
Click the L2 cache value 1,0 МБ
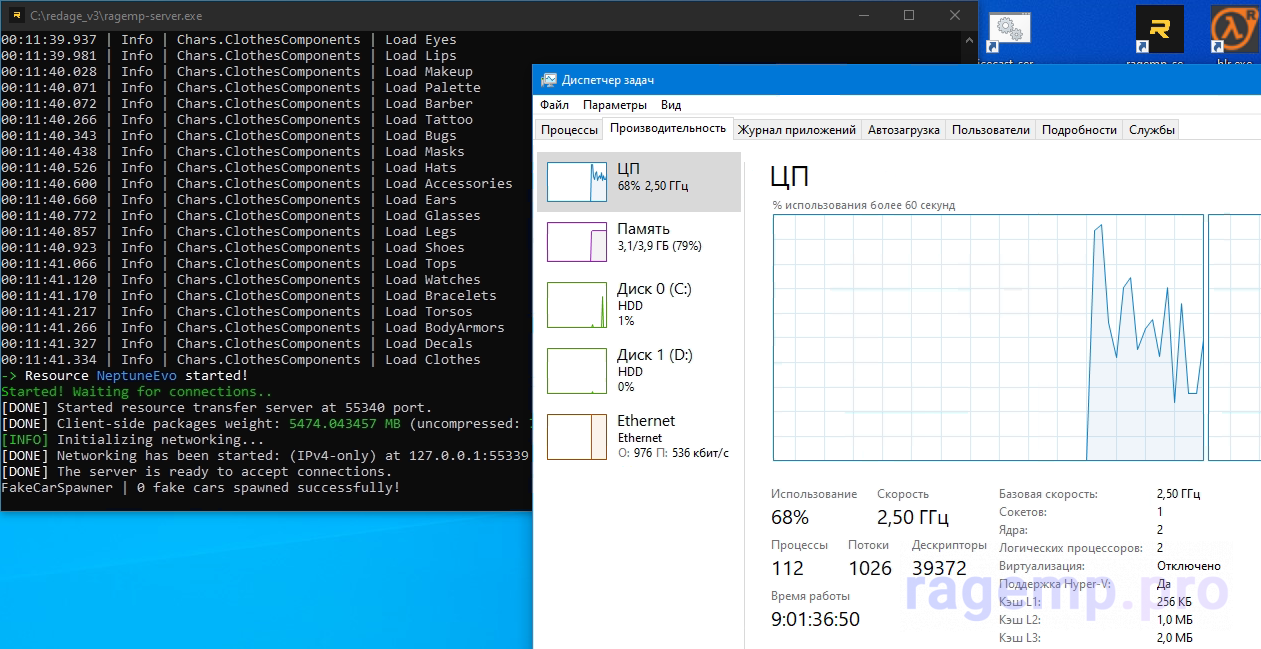pos(1174,620)
